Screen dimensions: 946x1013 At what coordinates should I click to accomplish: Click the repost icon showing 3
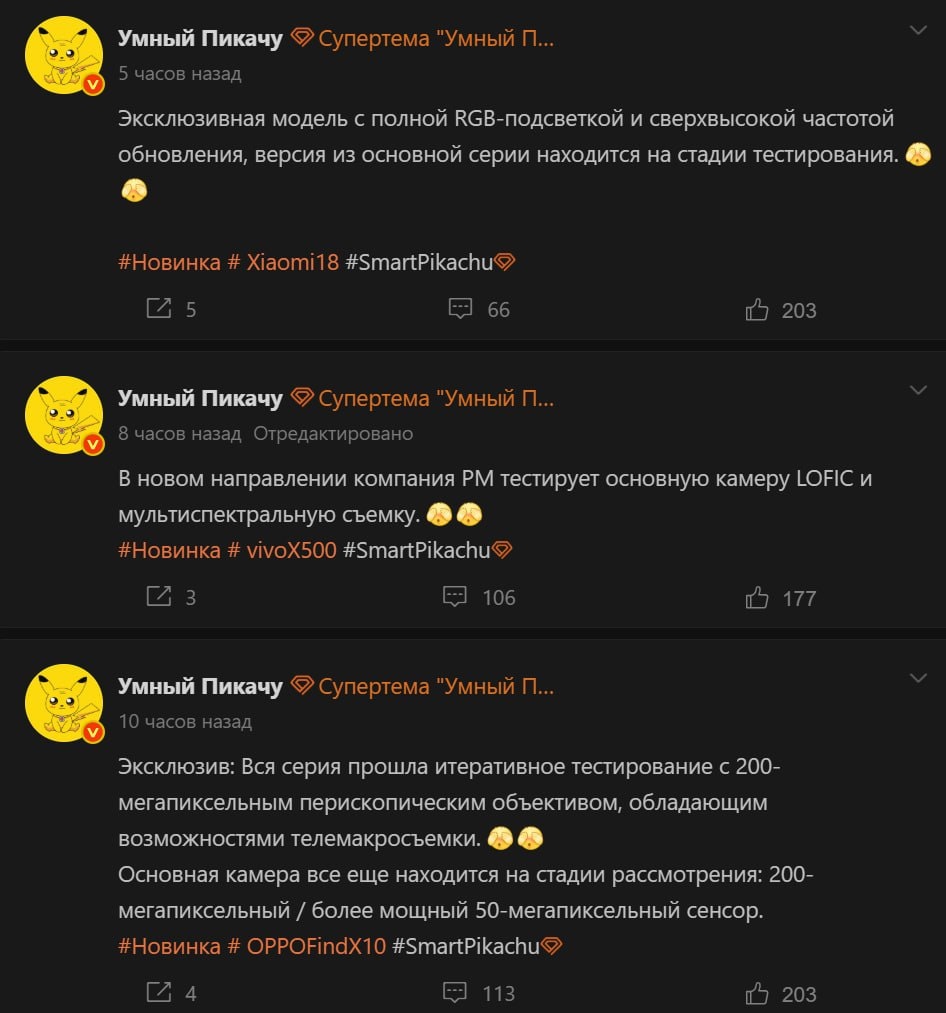point(158,597)
